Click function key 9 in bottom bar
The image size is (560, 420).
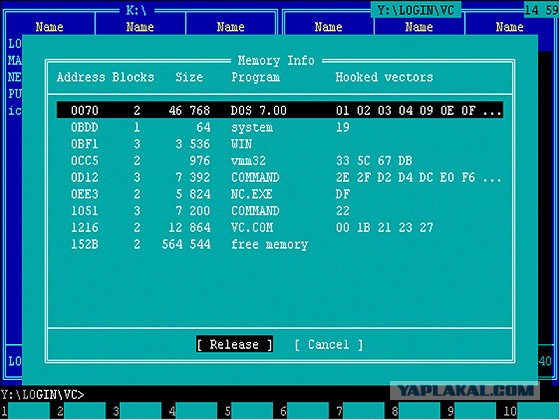pos(472,411)
